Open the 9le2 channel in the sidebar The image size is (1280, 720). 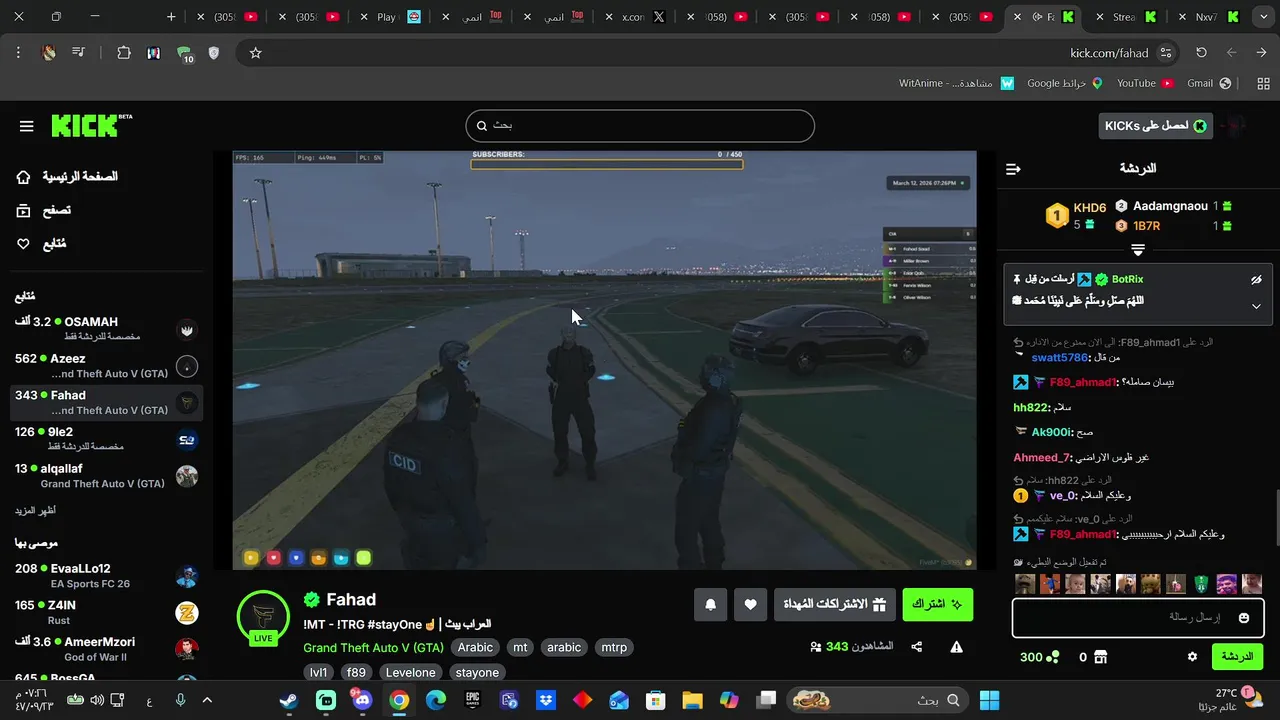(x=106, y=439)
